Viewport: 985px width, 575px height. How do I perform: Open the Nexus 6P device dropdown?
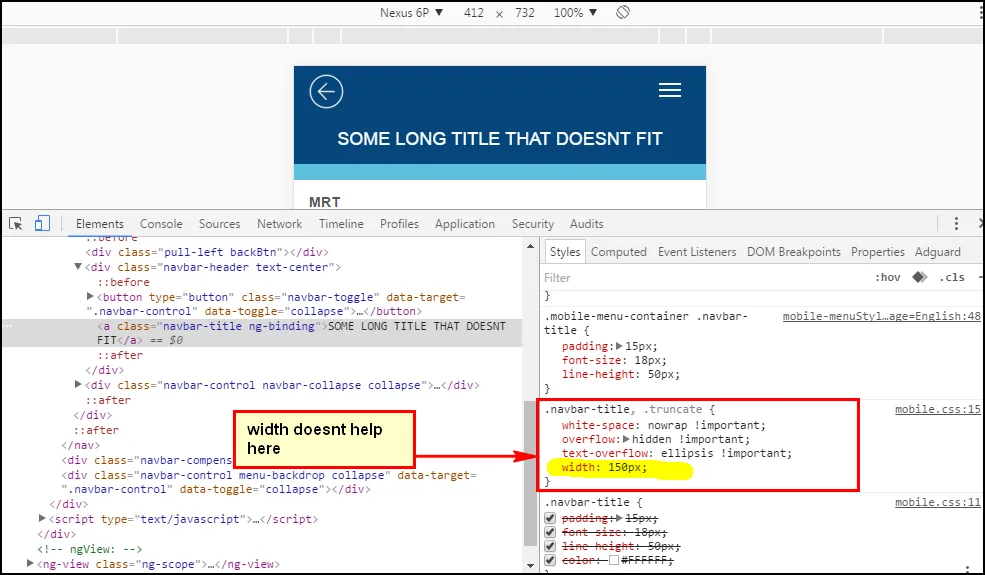point(411,13)
